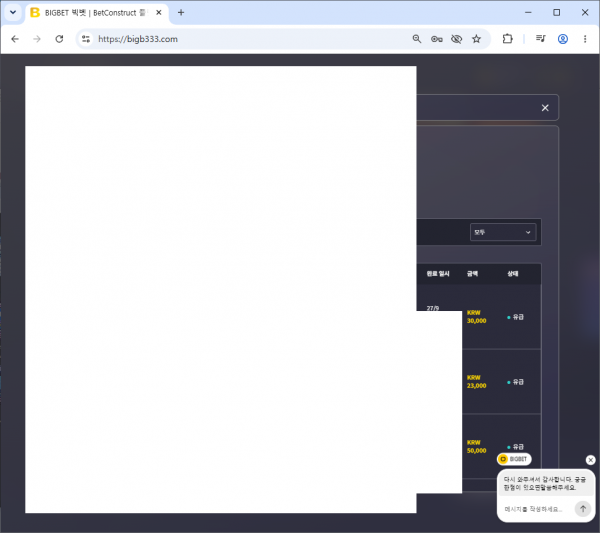Open the Chrome profile avatar

(x=563, y=39)
